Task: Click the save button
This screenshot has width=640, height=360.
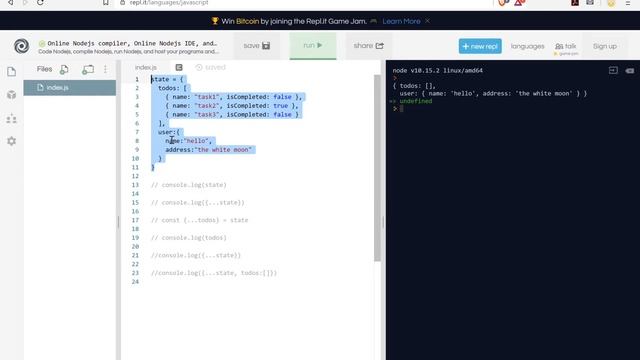Action: (257, 46)
